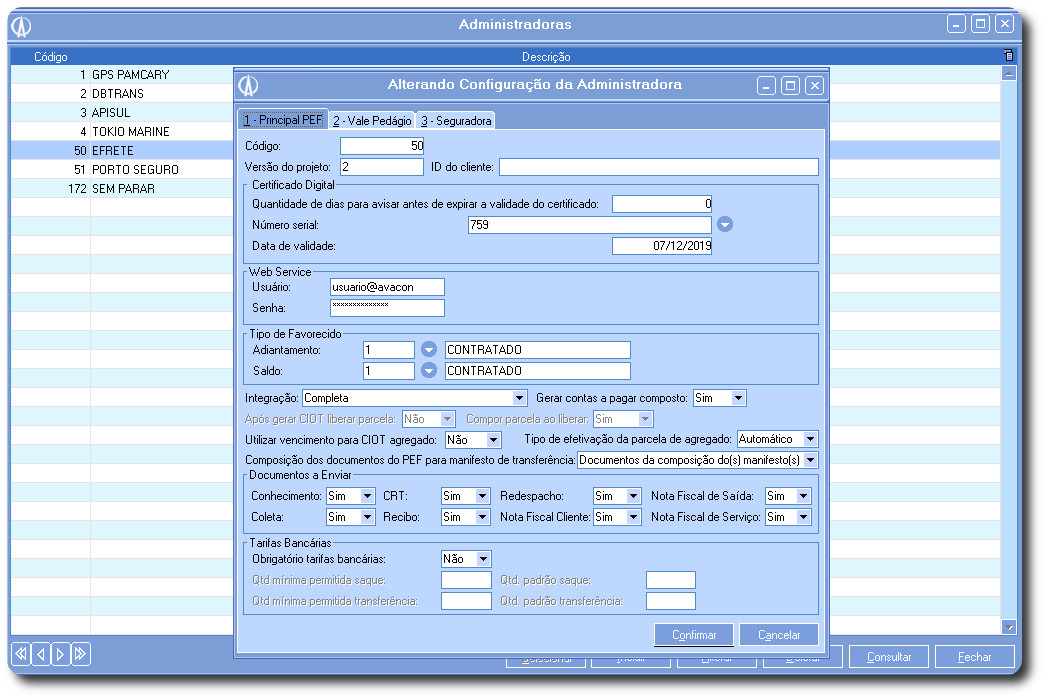Expand the Conhecimento dropdown
The image size is (1045, 698).
click(x=367, y=496)
